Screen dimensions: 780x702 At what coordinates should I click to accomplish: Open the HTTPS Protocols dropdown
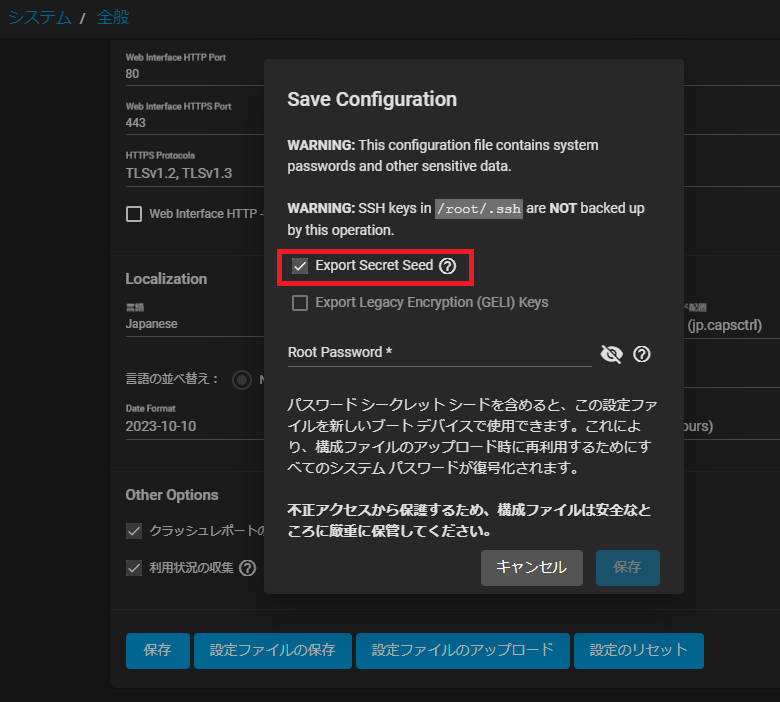[x=190, y=173]
